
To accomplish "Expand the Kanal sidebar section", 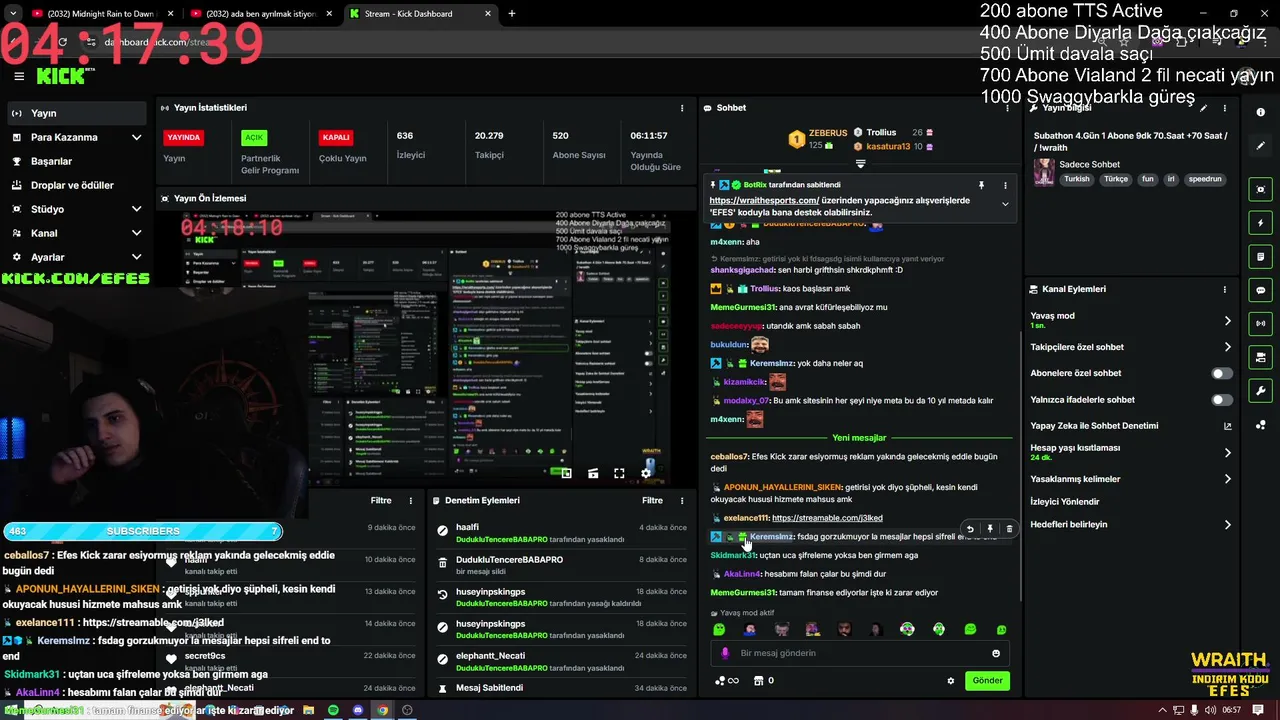I will click(x=75, y=233).
